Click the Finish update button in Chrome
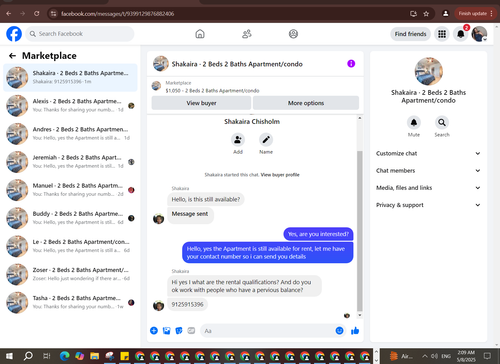The image size is (500, 364). pos(476,14)
